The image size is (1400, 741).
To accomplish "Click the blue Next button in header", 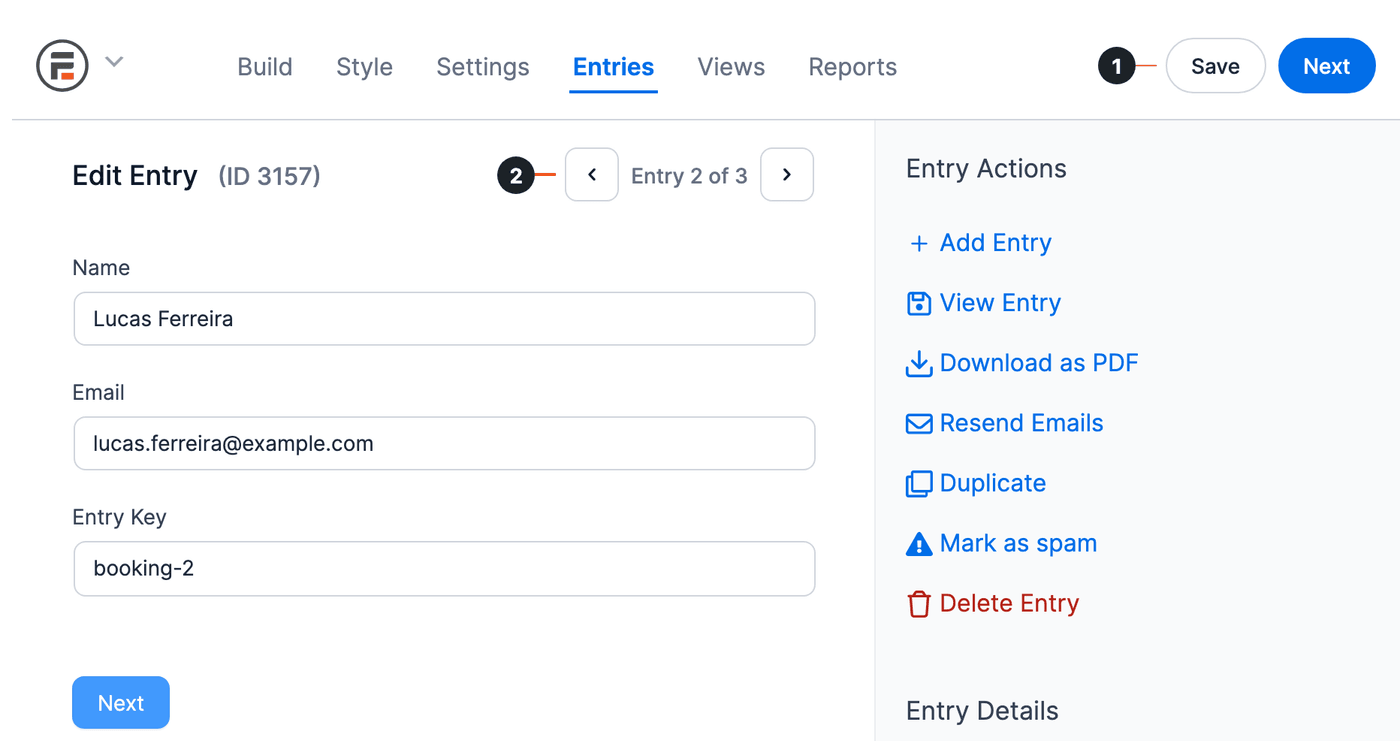I will 1327,66.
